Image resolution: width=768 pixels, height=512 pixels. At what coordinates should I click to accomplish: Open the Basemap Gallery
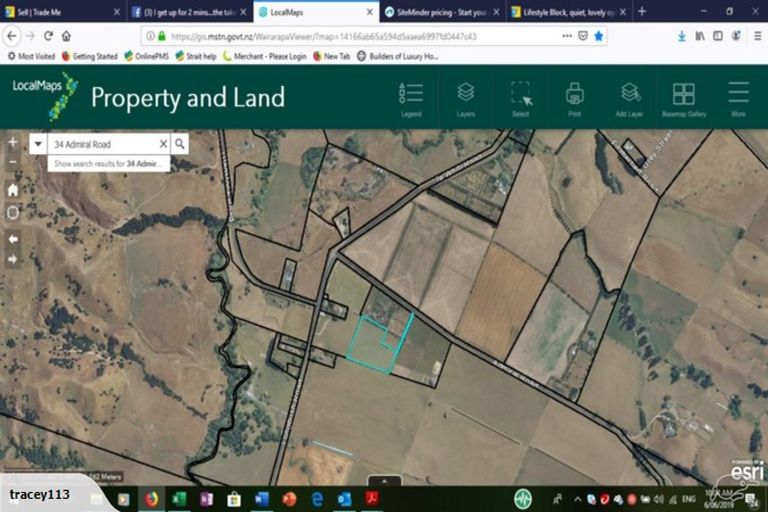[x=684, y=98]
